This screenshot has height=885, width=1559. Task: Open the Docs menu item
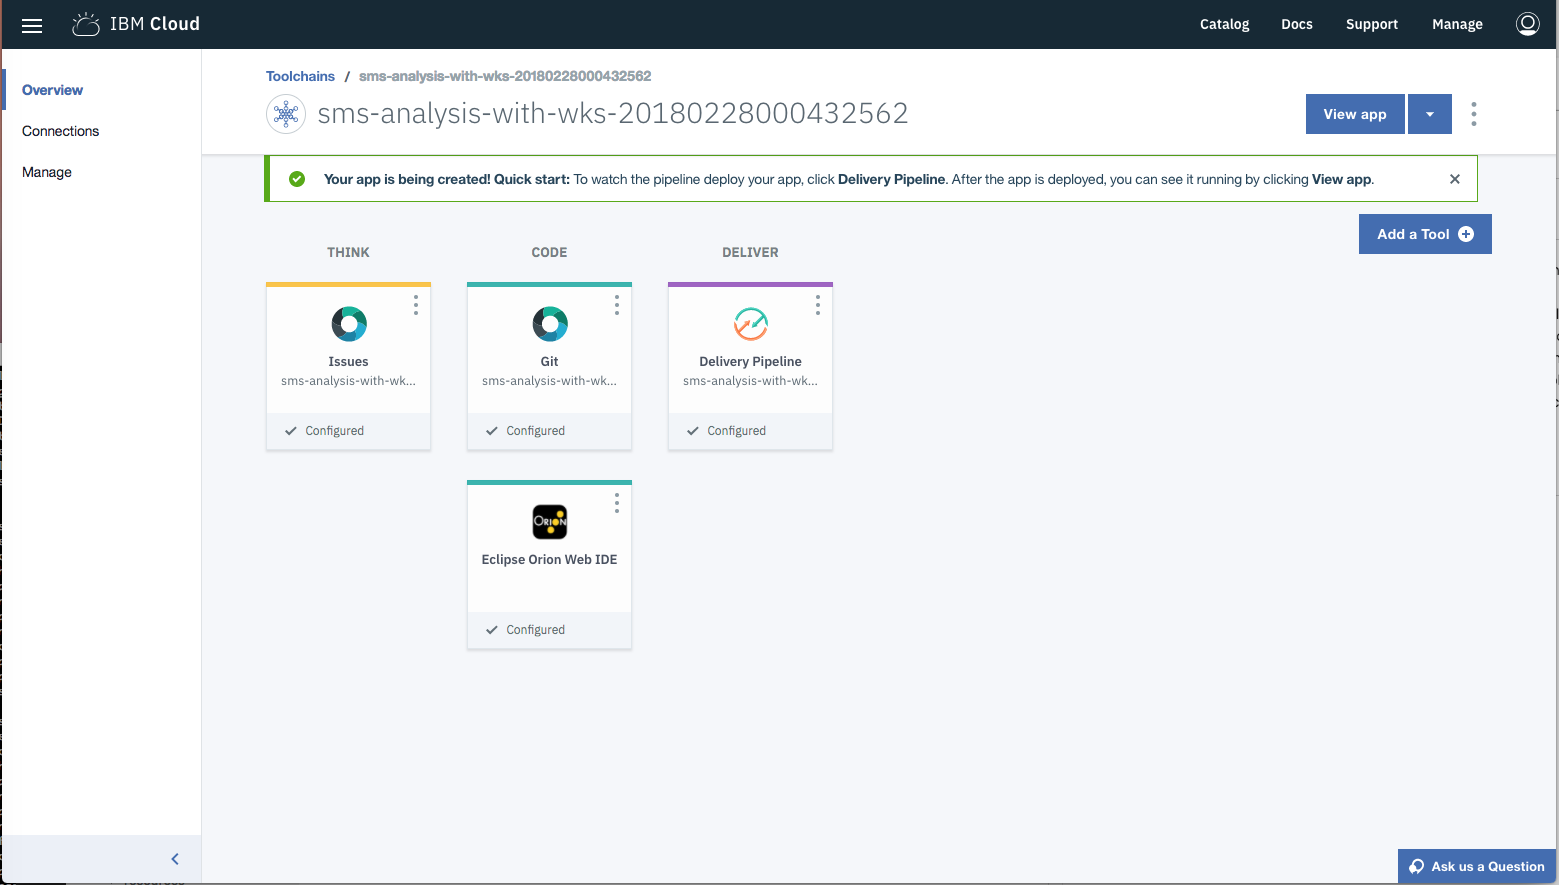pos(1296,24)
